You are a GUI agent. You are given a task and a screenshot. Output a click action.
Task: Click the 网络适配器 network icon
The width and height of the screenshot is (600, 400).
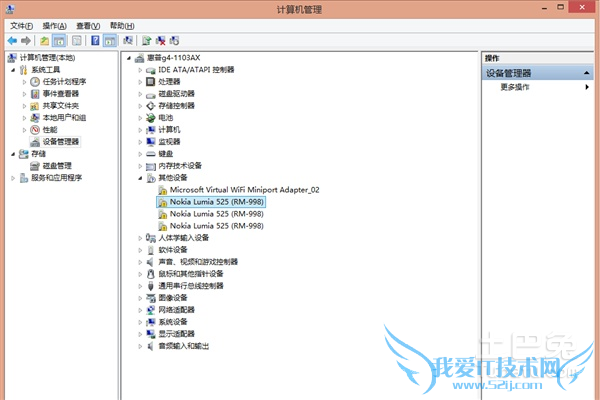click(151, 310)
